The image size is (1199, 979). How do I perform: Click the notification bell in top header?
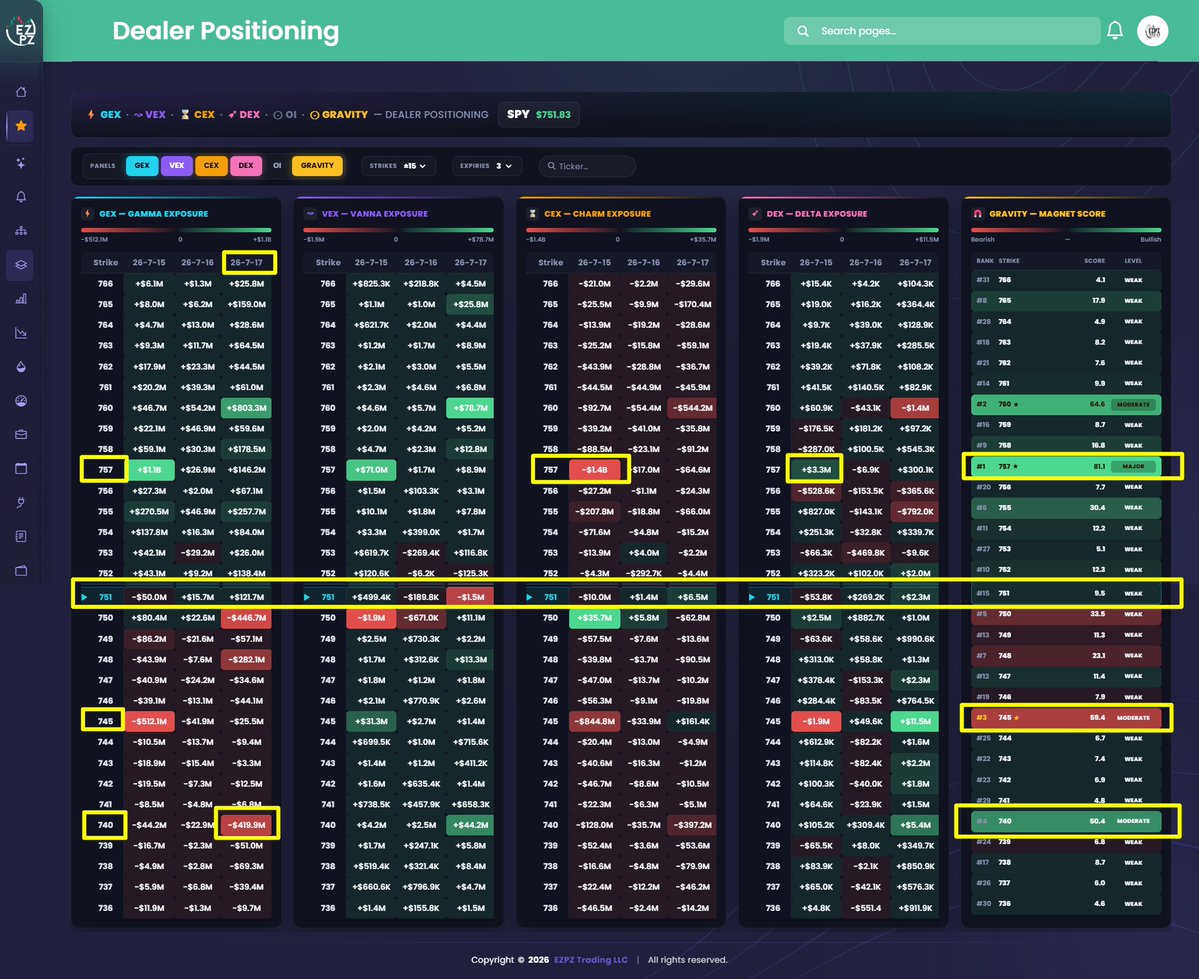point(1115,31)
